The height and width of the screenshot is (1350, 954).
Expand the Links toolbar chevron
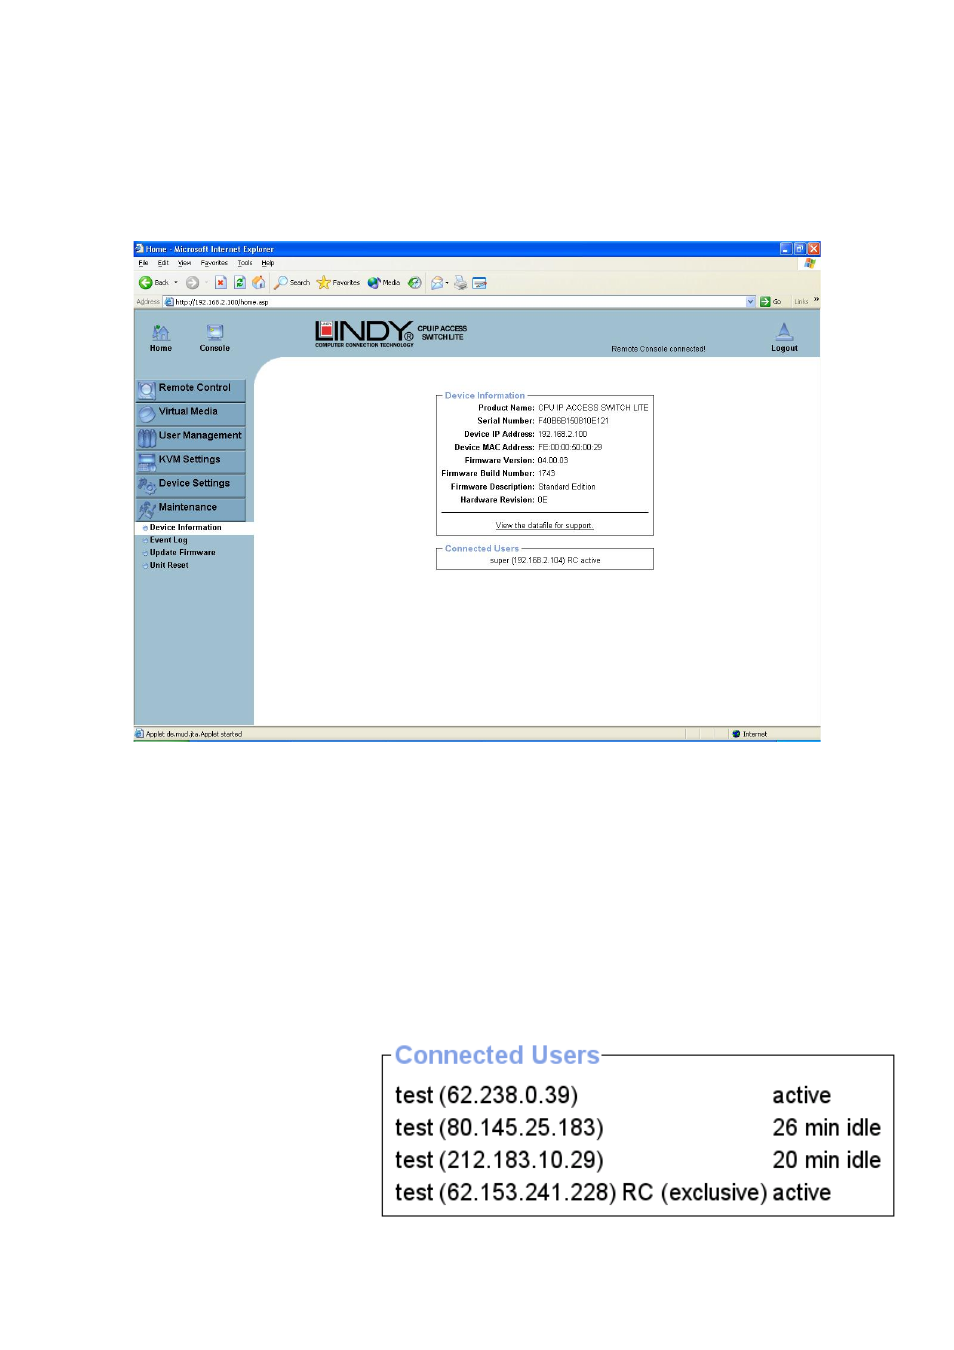point(816,300)
